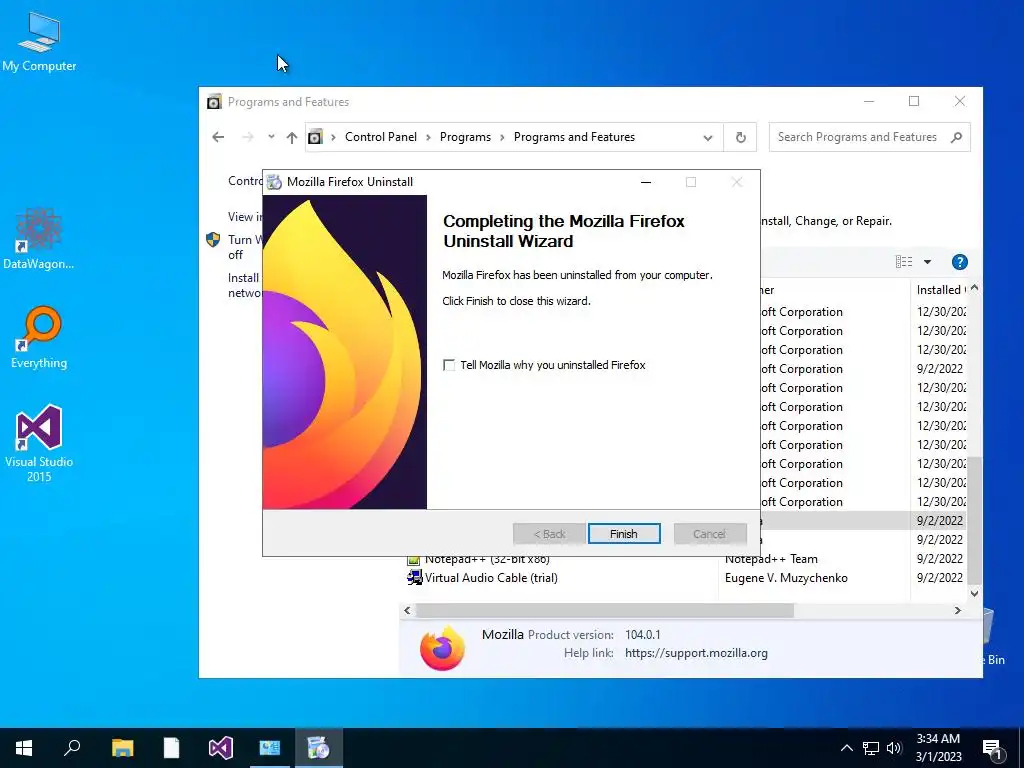
Task: Open My Computer desktop icon
Action: [x=39, y=40]
